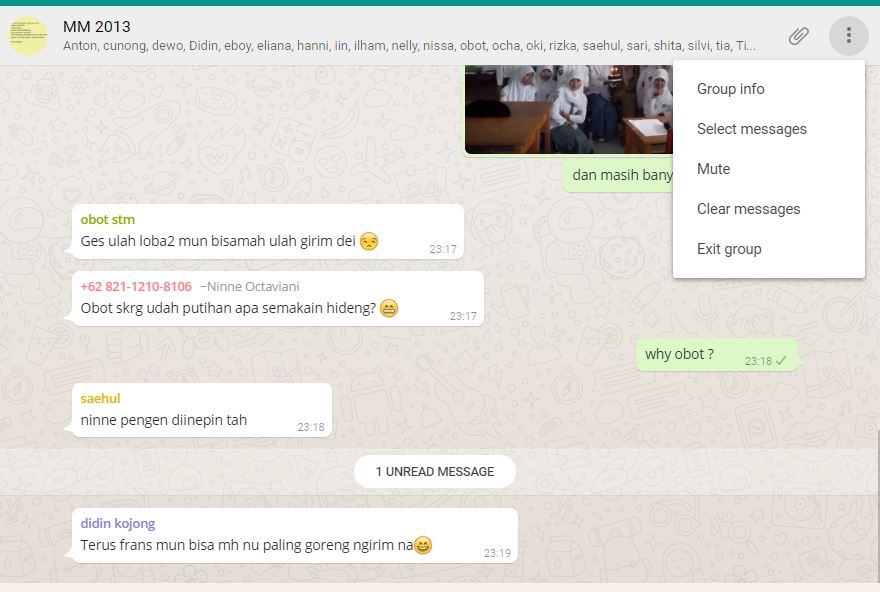
Task: Click the paperclip attach icon
Action: (x=798, y=36)
